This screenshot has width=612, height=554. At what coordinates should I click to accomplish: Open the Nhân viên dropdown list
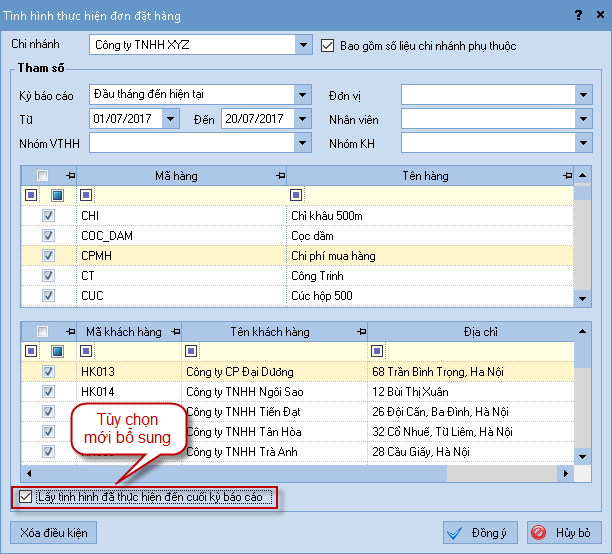(584, 119)
